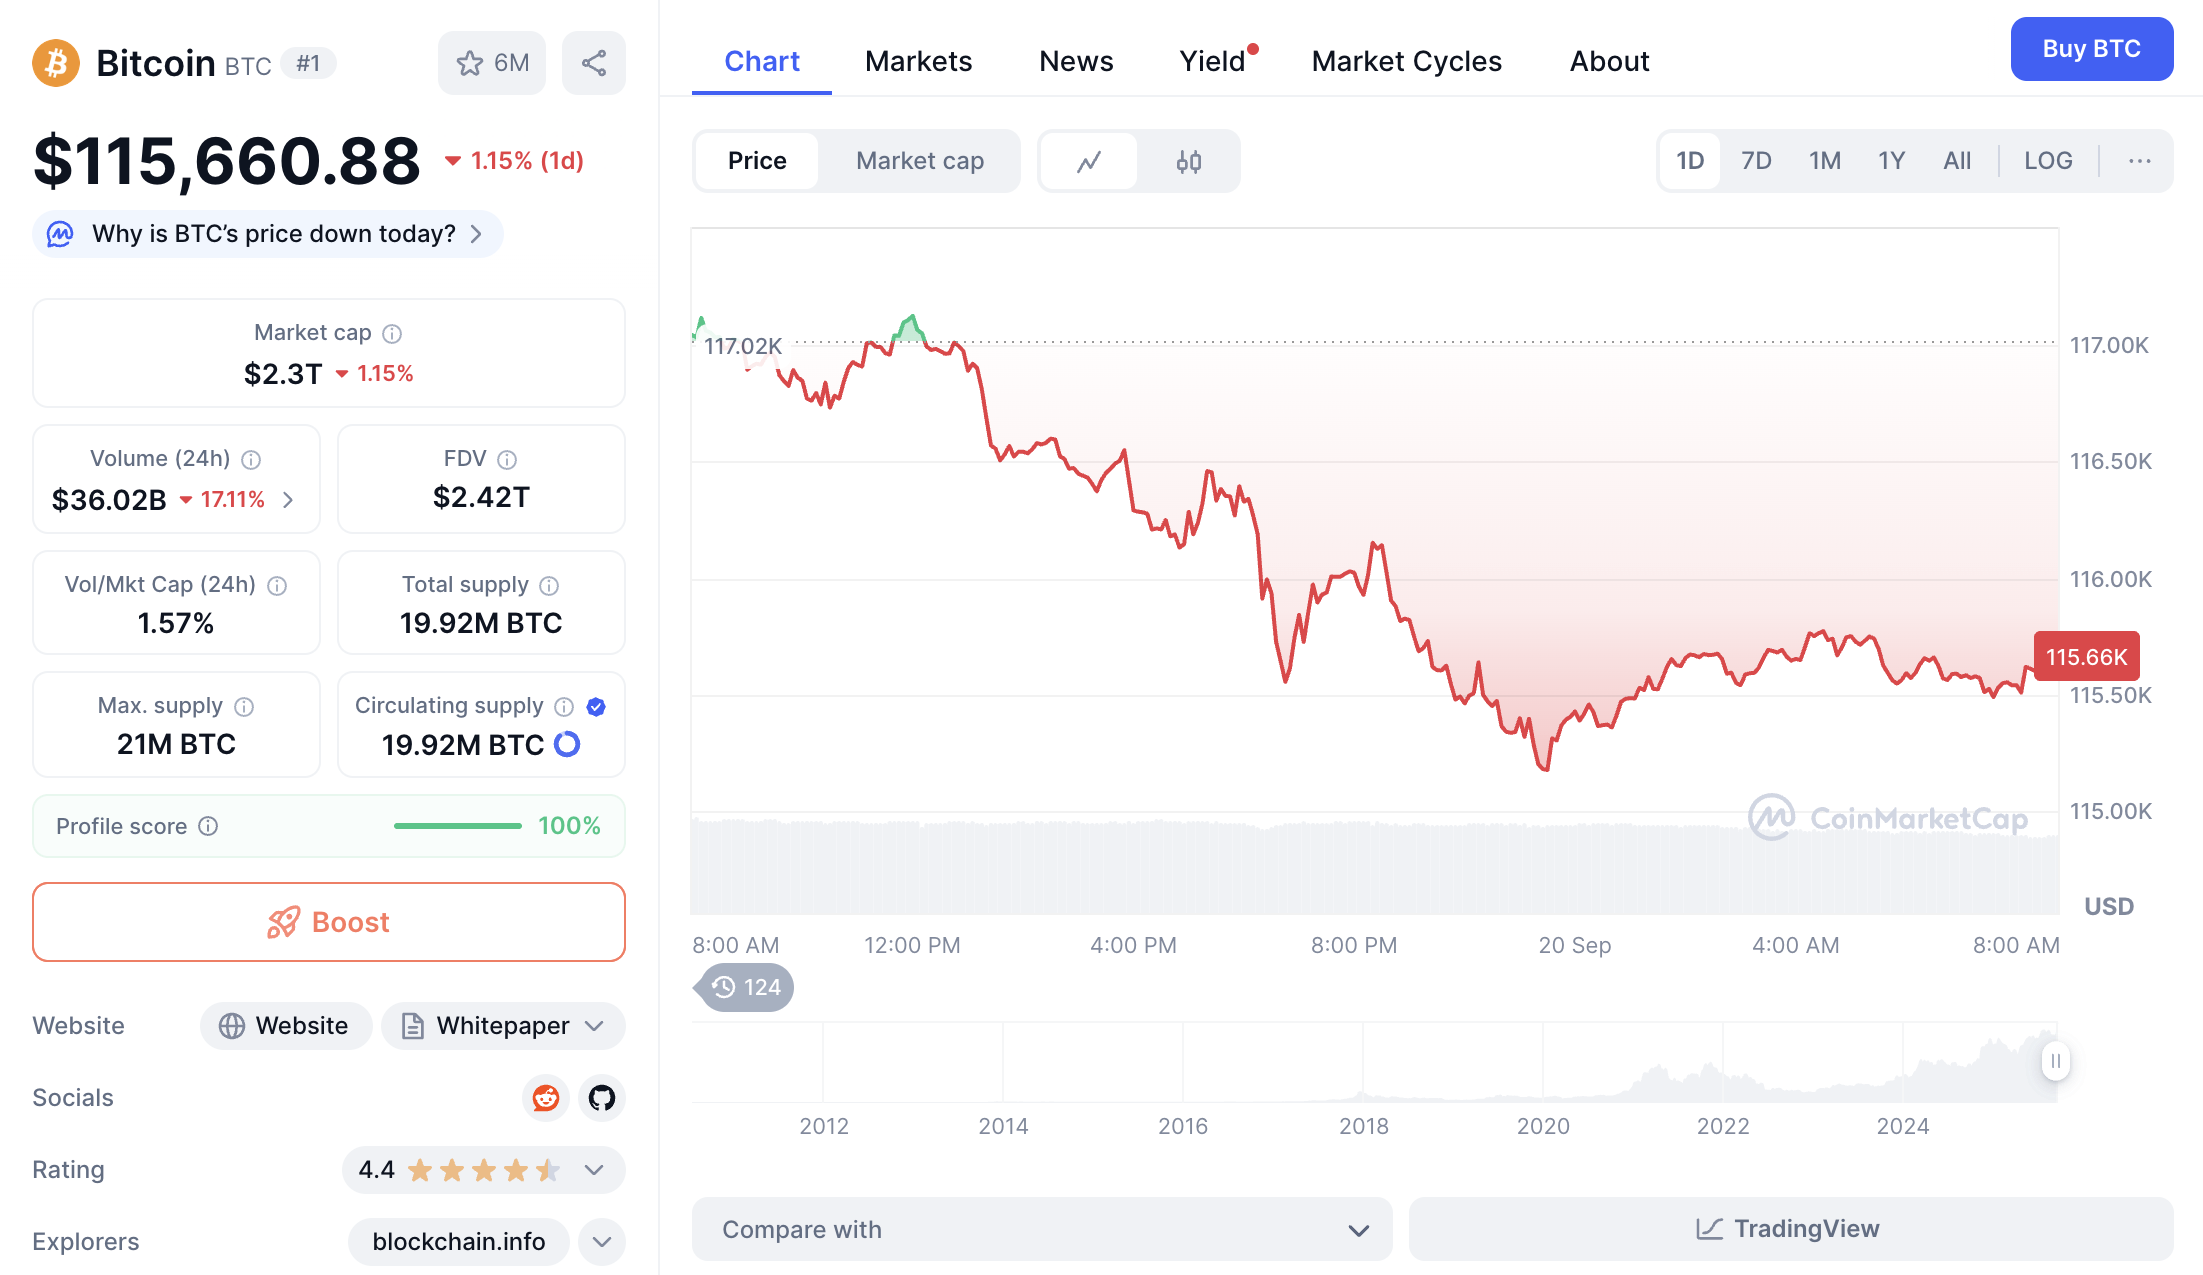Set chart range to 1D
The height and width of the screenshot is (1275, 2203).
1690,161
